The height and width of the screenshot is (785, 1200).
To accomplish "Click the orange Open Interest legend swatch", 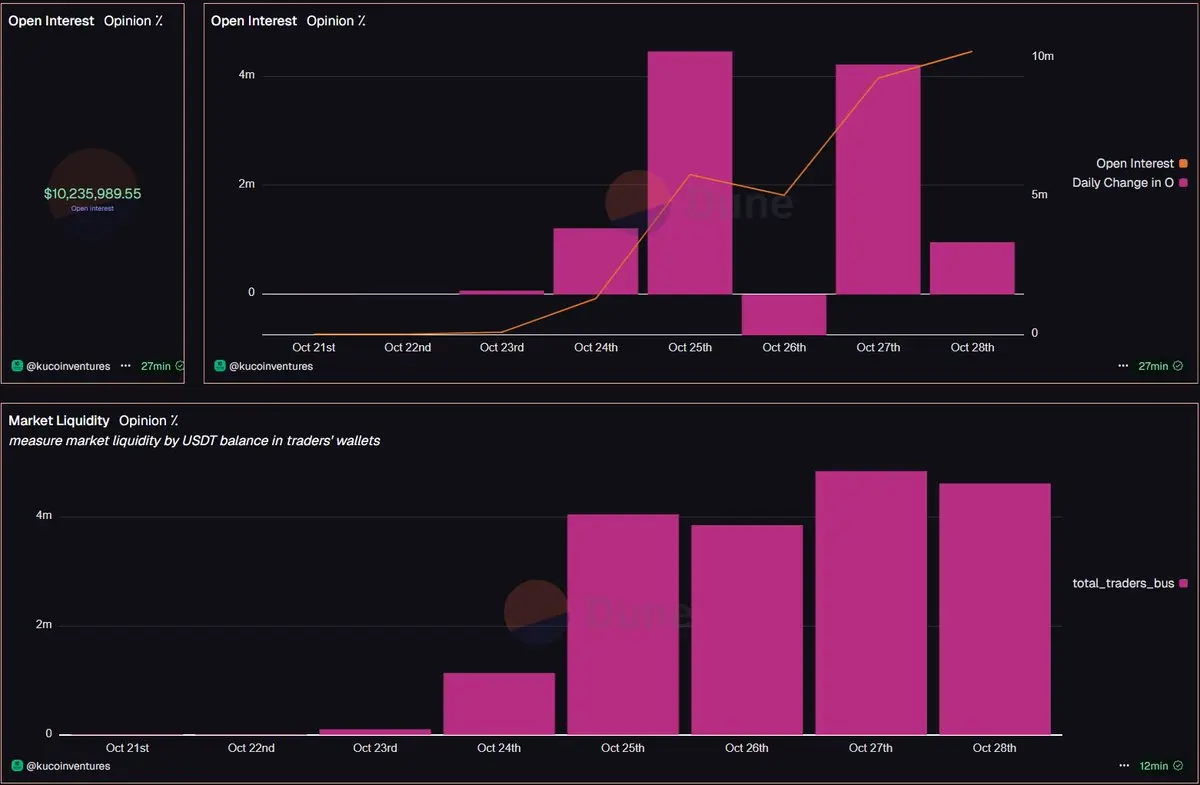I will tap(1184, 163).
